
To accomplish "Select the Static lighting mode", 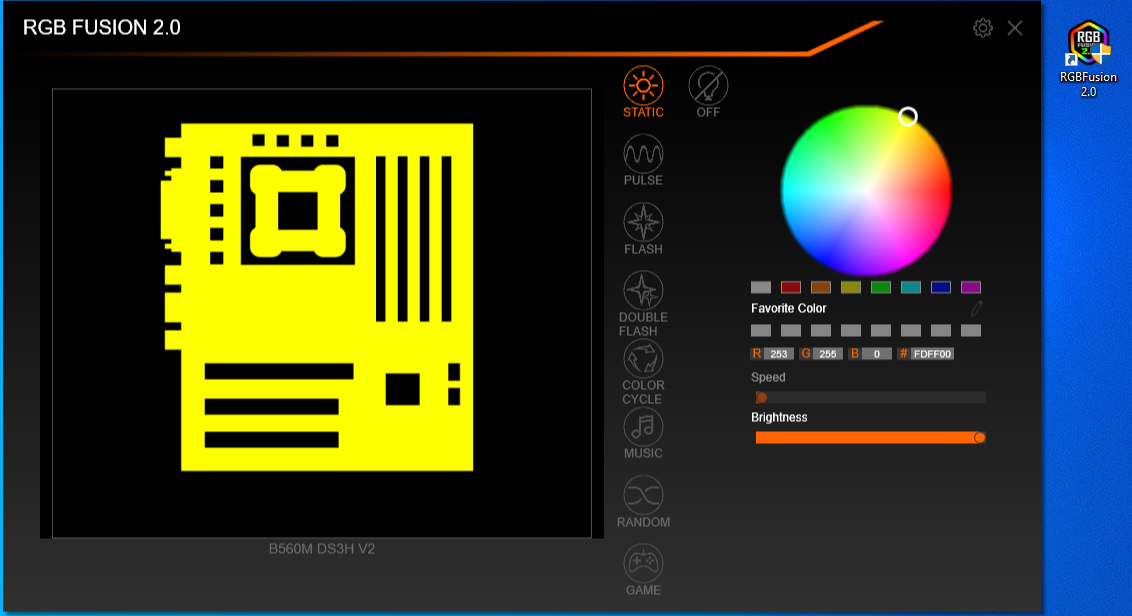I will [x=643, y=92].
